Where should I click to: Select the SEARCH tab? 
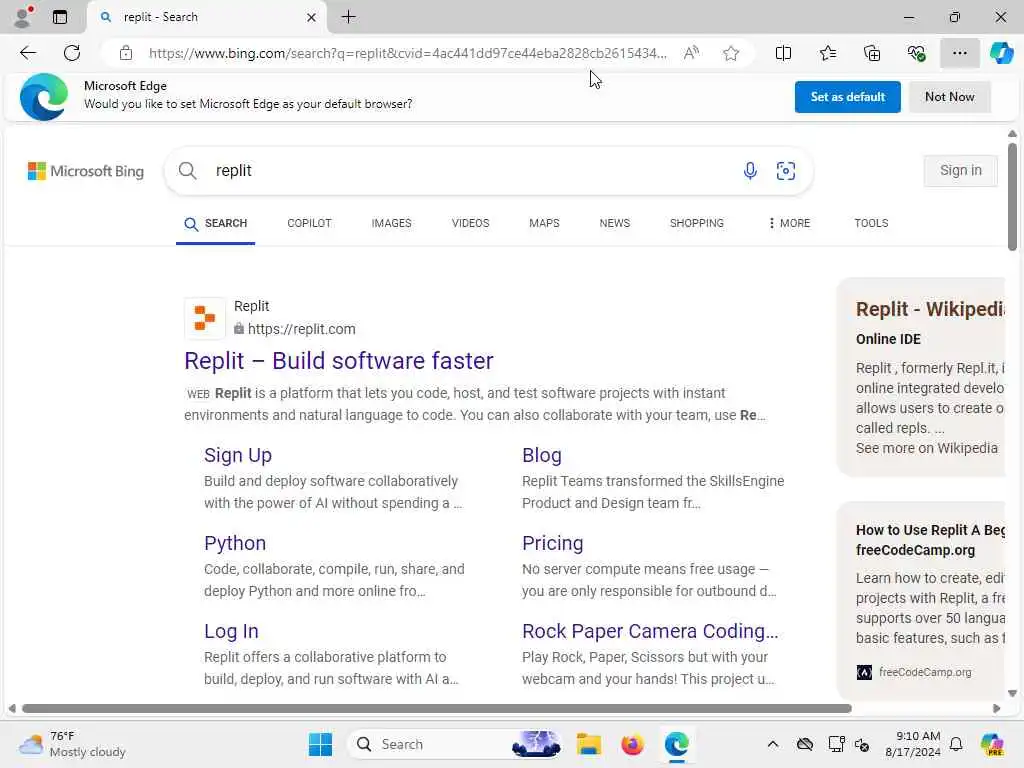tap(216, 223)
